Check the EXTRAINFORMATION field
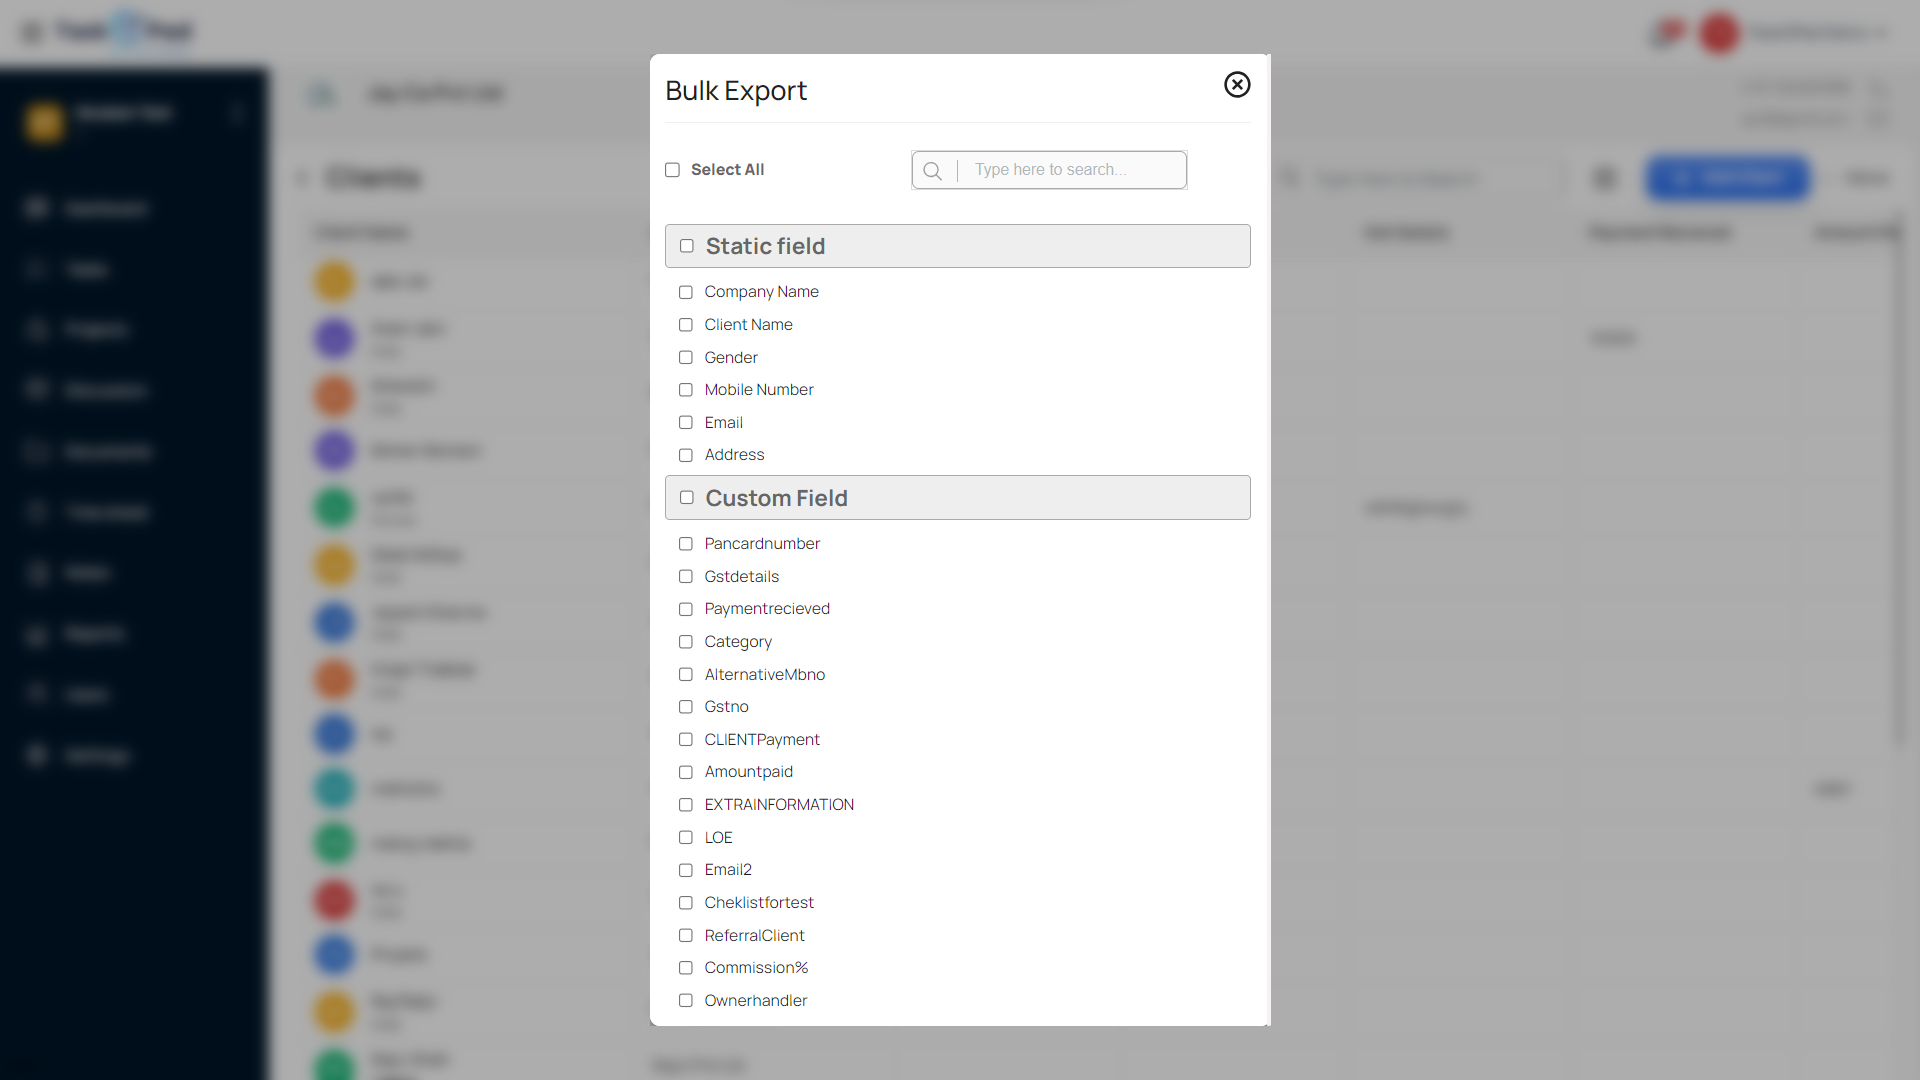Image resolution: width=1920 pixels, height=1080 pixels. coord(686,805)
